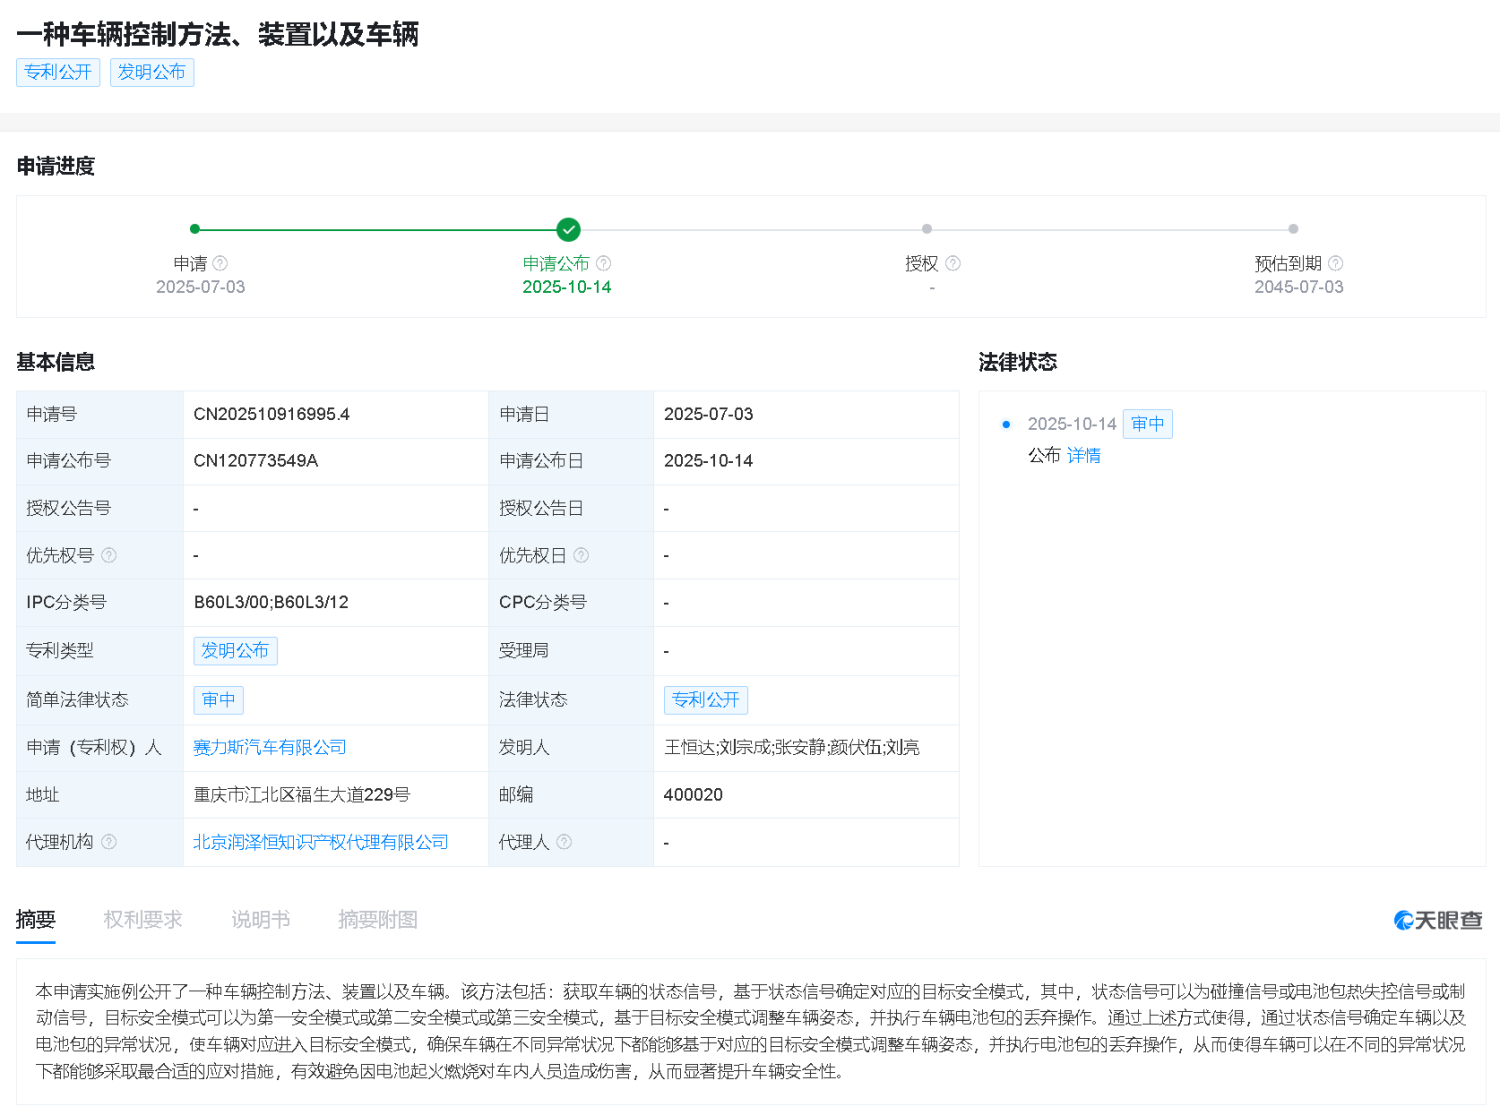Image resolution: width=1500 pixels, height=1115 pixels.
Task: Click 审中 tag in 简单法律状态 row
Action: pos(219,700)
